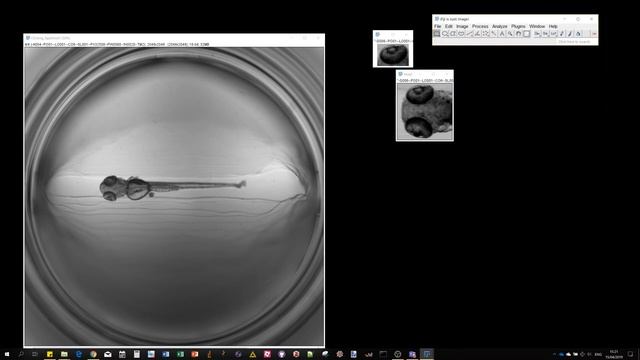Open the taskbar clock and date
Viewport: 640px width, 360px height.
613,354
